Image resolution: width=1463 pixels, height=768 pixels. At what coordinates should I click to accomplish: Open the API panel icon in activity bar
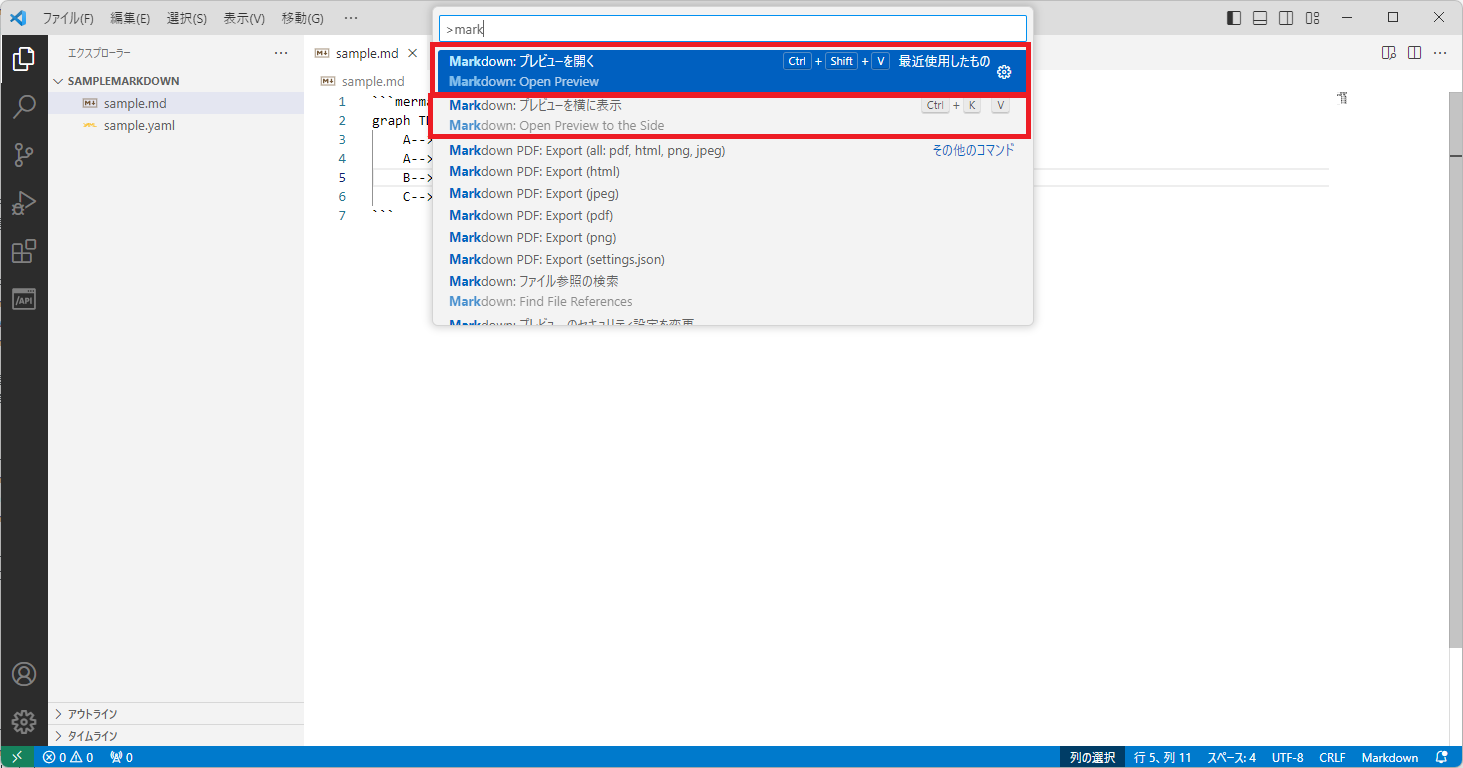click(24, 299)
